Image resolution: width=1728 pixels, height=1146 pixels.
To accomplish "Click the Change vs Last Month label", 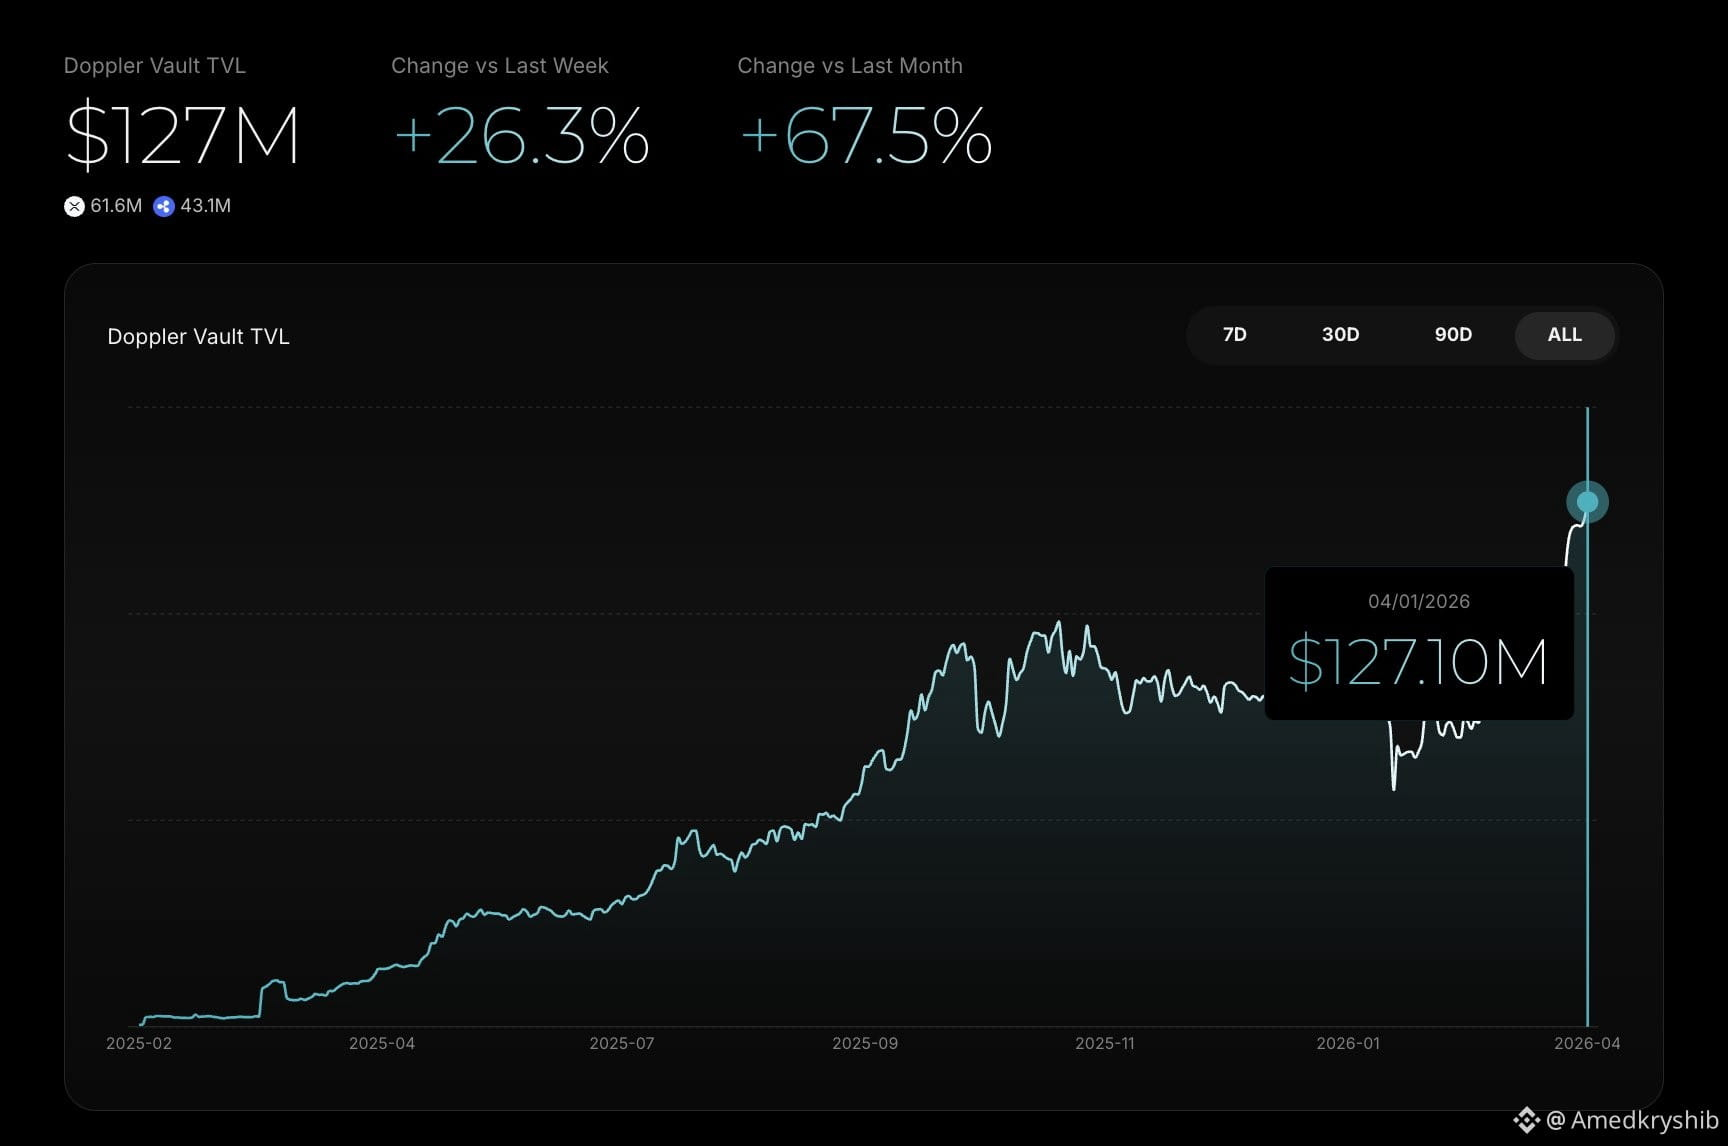I will (x=850, y=66).
